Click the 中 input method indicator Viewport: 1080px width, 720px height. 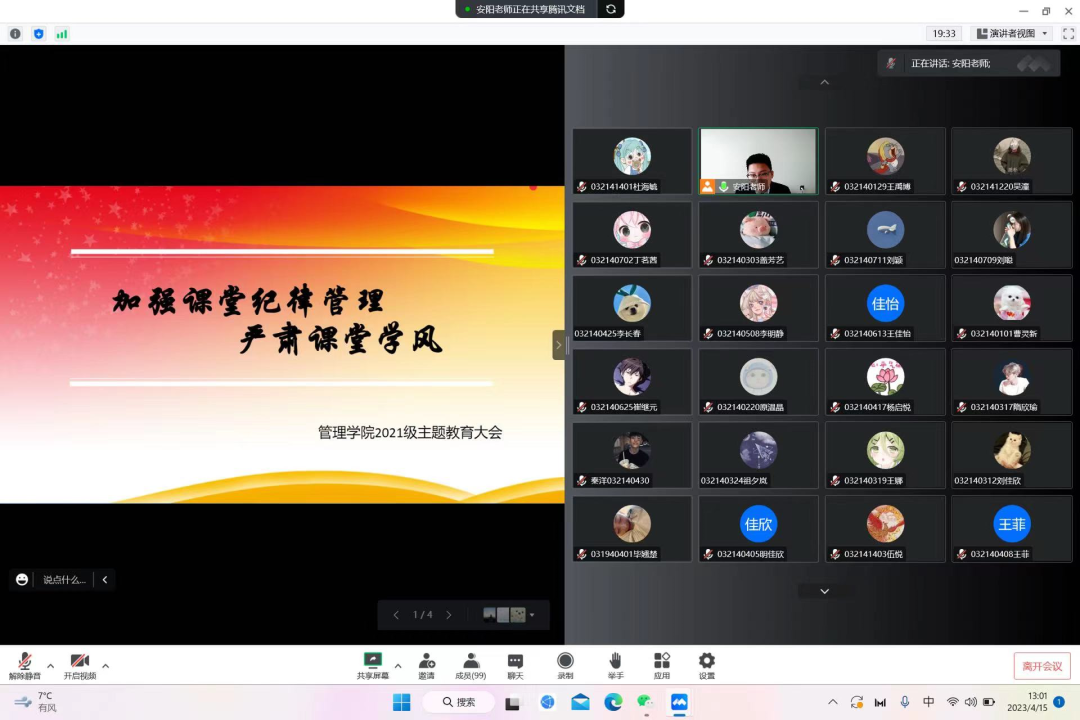tap(928, 702)
